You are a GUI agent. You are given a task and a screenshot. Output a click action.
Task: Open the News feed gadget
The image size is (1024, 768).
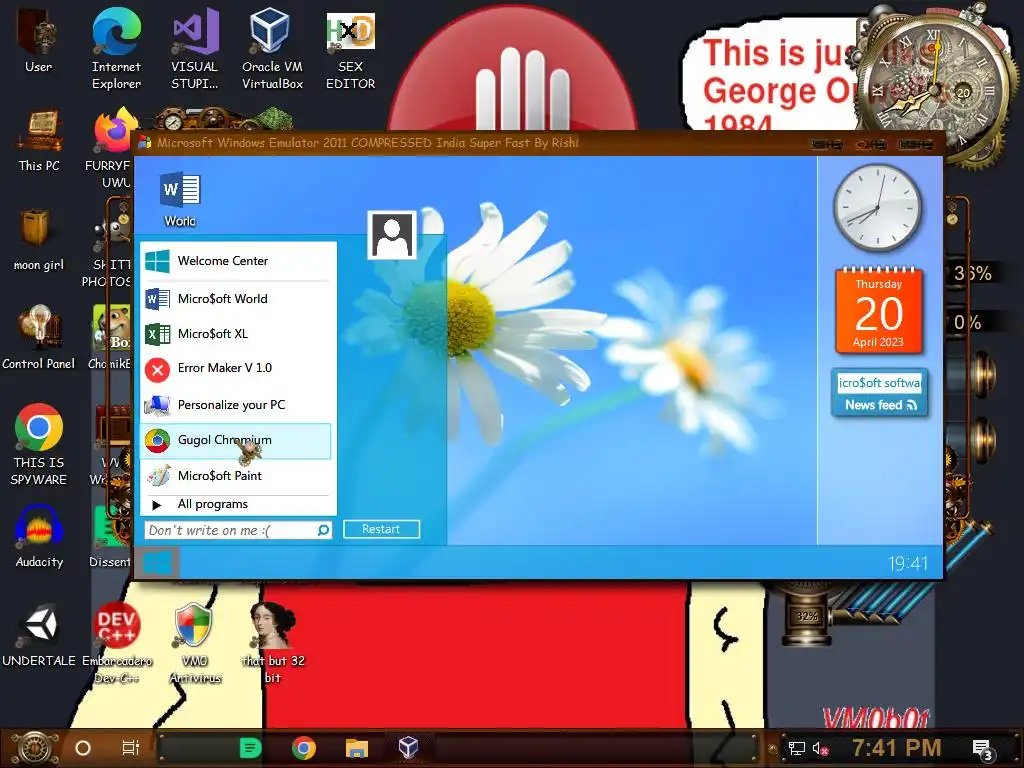click(880, 393)
